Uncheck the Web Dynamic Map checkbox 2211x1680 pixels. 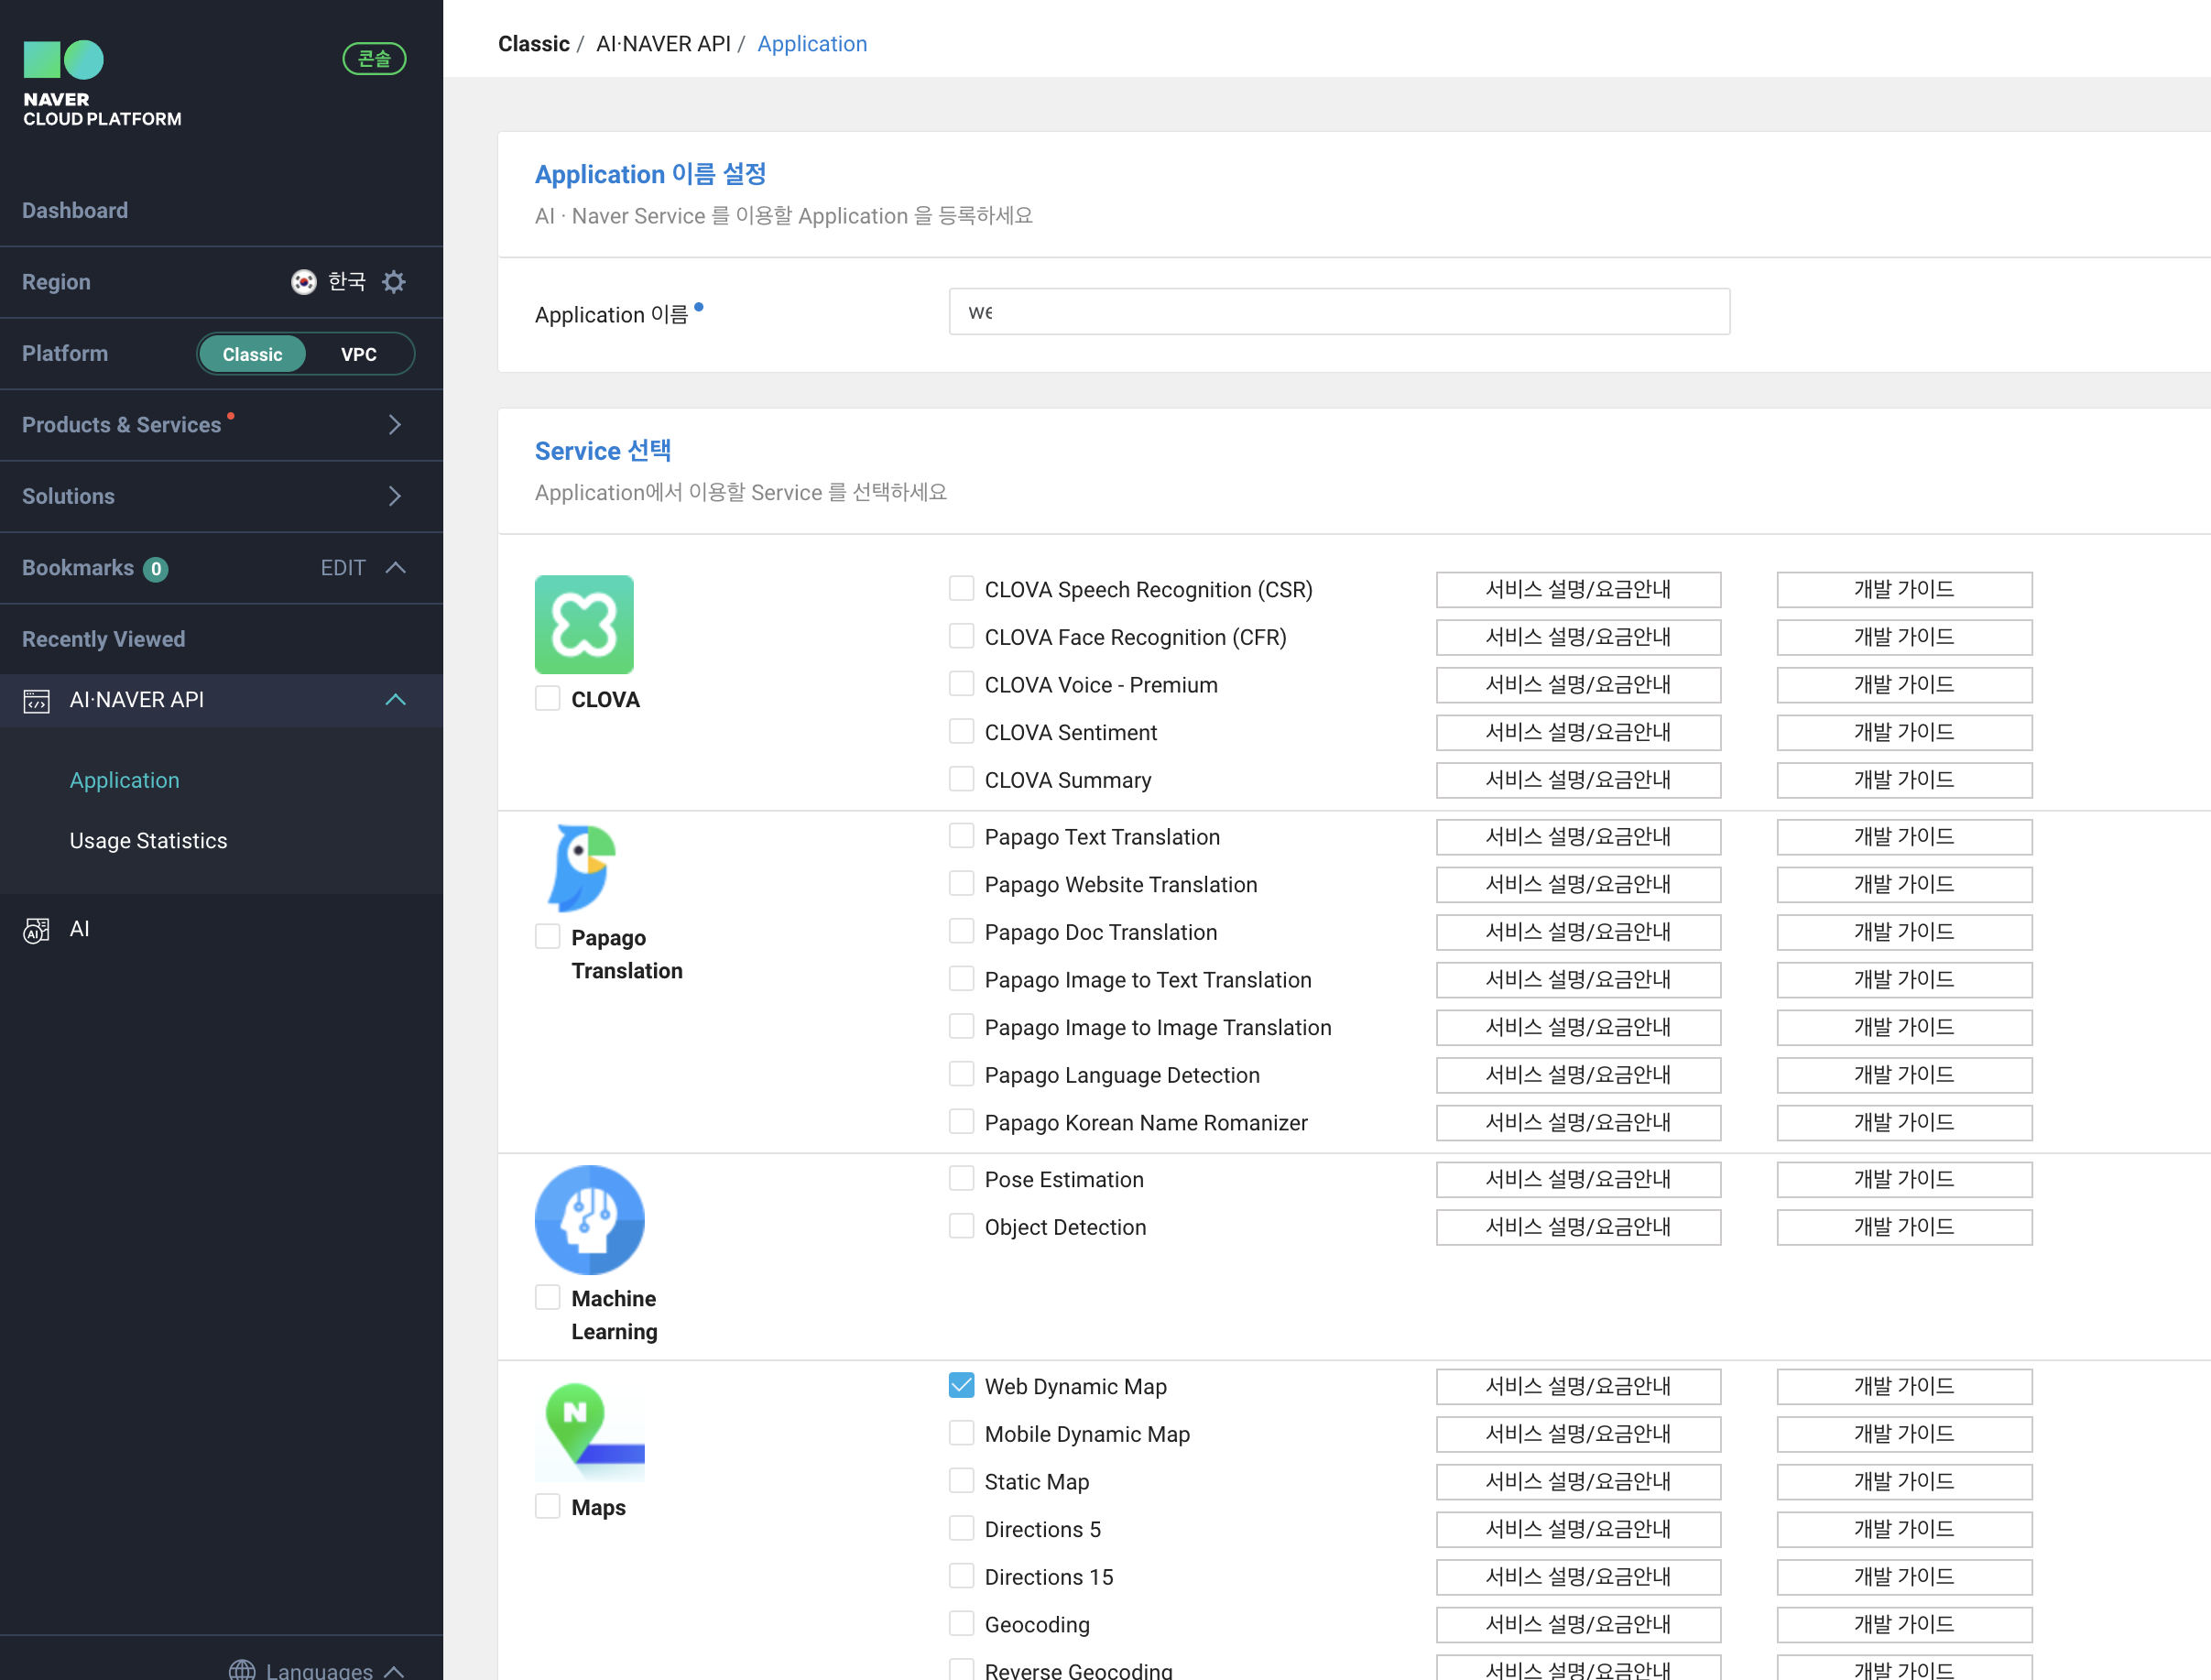961,1385
